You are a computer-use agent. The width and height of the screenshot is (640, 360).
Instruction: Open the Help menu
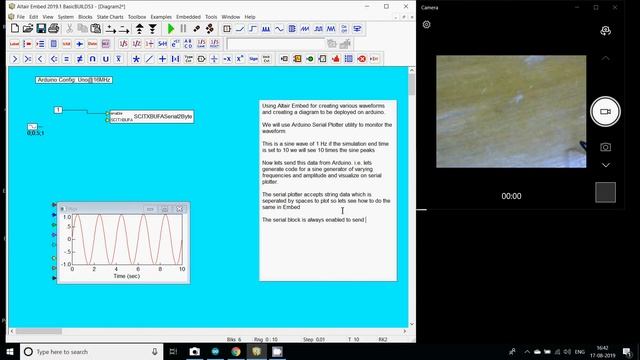pyautogui.click(x=250, y=17)
